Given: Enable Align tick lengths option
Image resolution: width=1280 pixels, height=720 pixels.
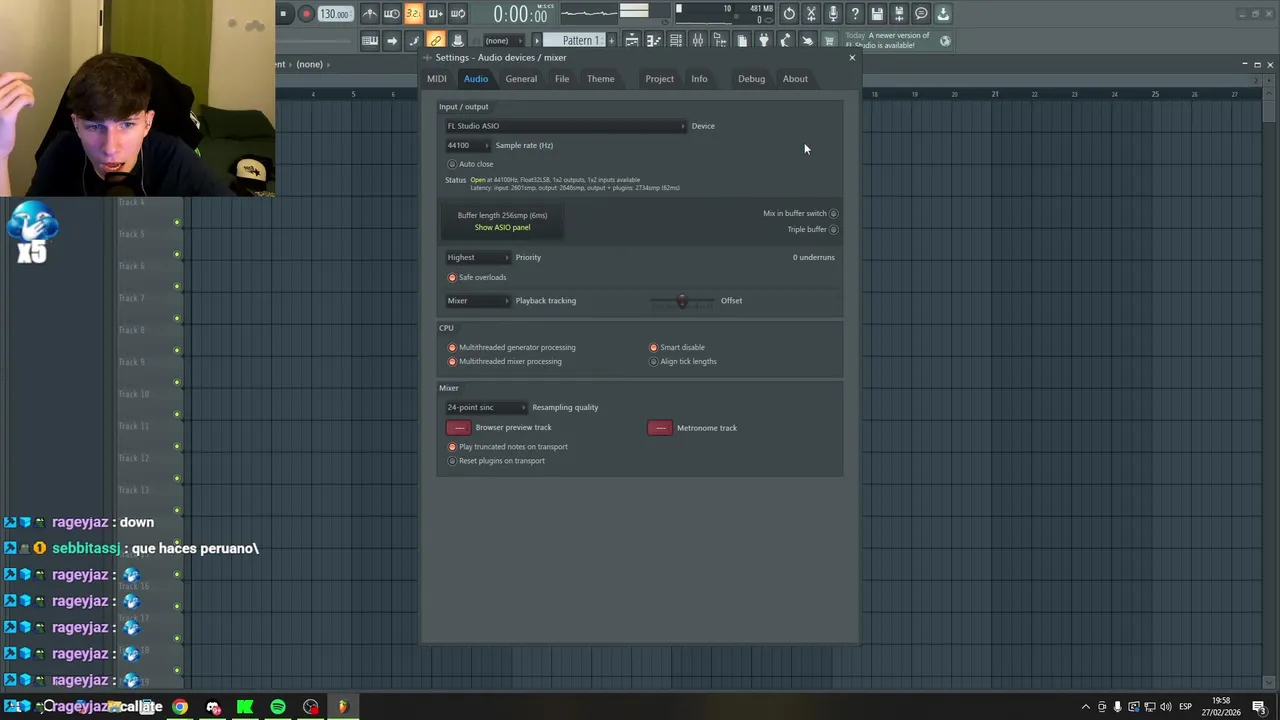Looking at the screenshot, I should click(683, 361).
